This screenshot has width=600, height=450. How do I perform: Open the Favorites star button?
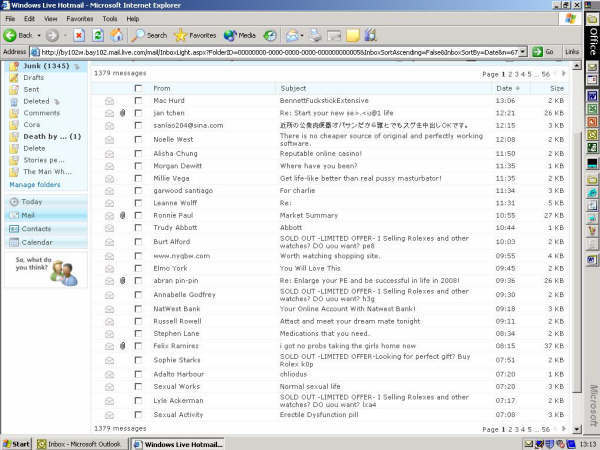point(195,36)
